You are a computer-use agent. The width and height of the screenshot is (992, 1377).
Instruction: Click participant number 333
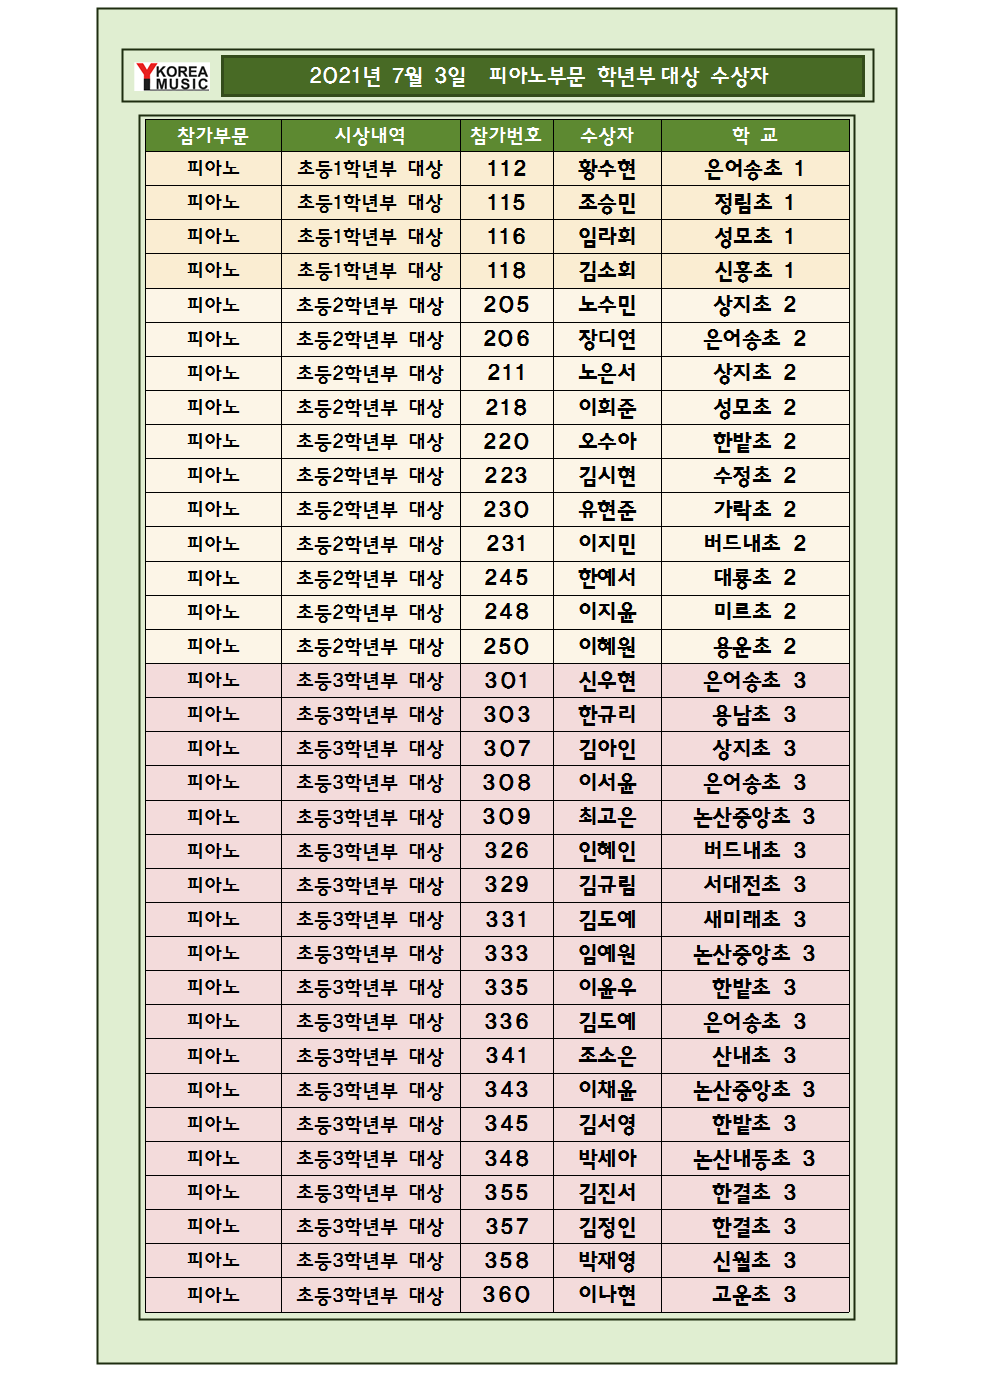(x=506, y=954)
